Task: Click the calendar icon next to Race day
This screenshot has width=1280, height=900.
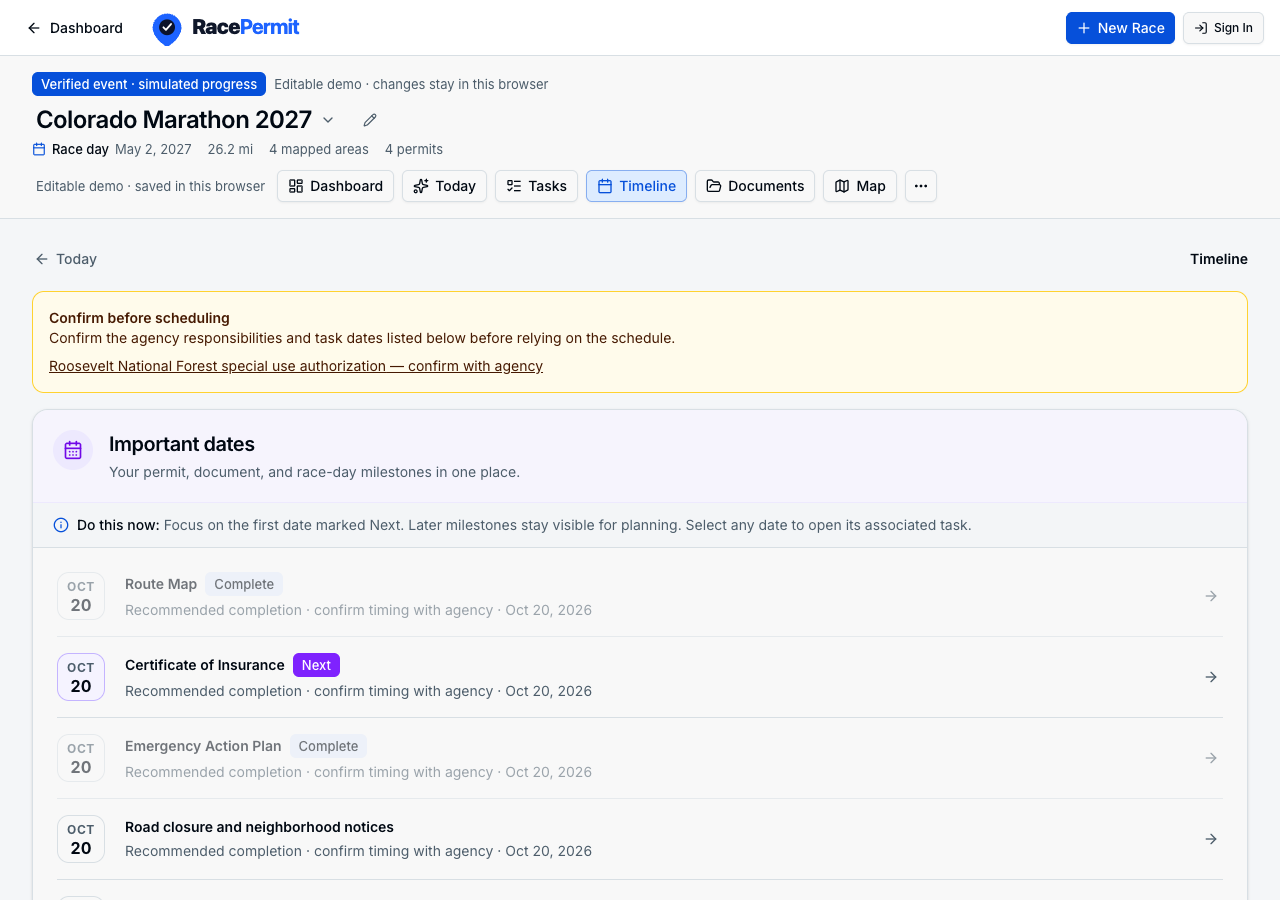Action: pyautogui.click(x=39, y=149)
